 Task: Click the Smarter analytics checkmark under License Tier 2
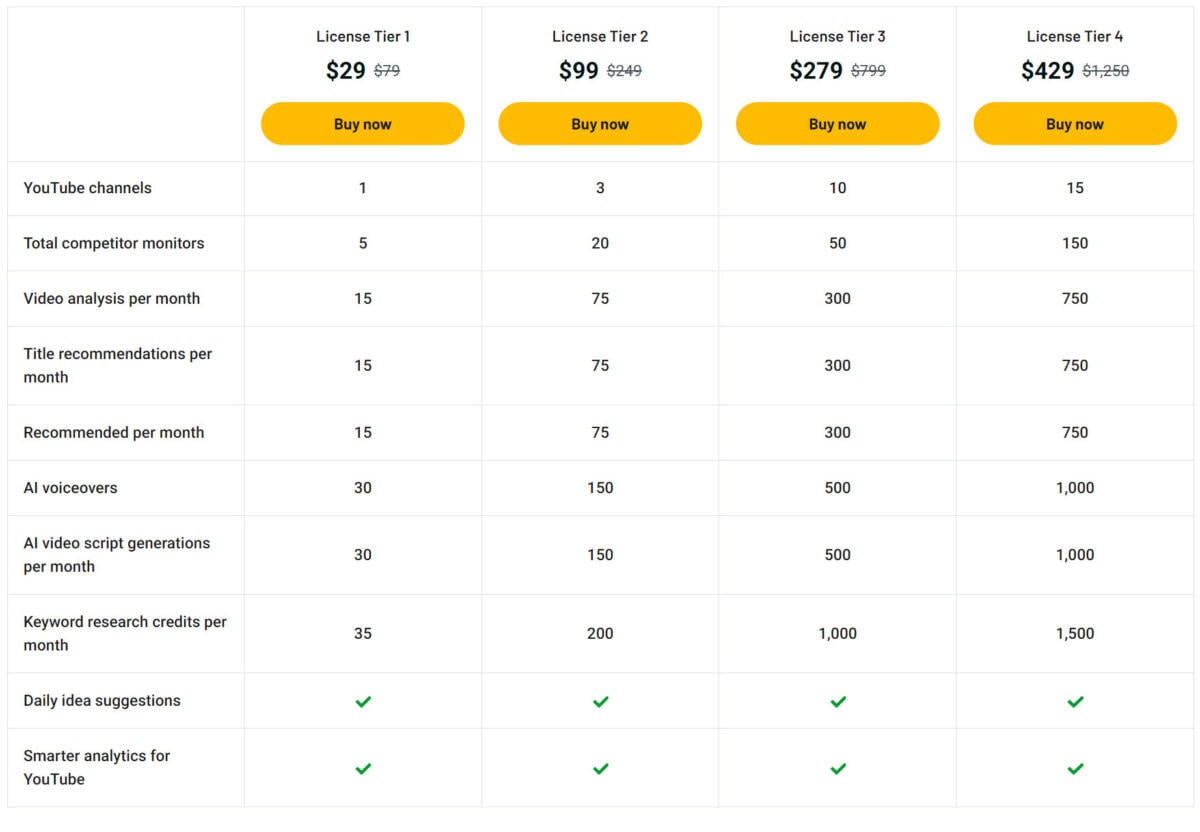point(600,768)
